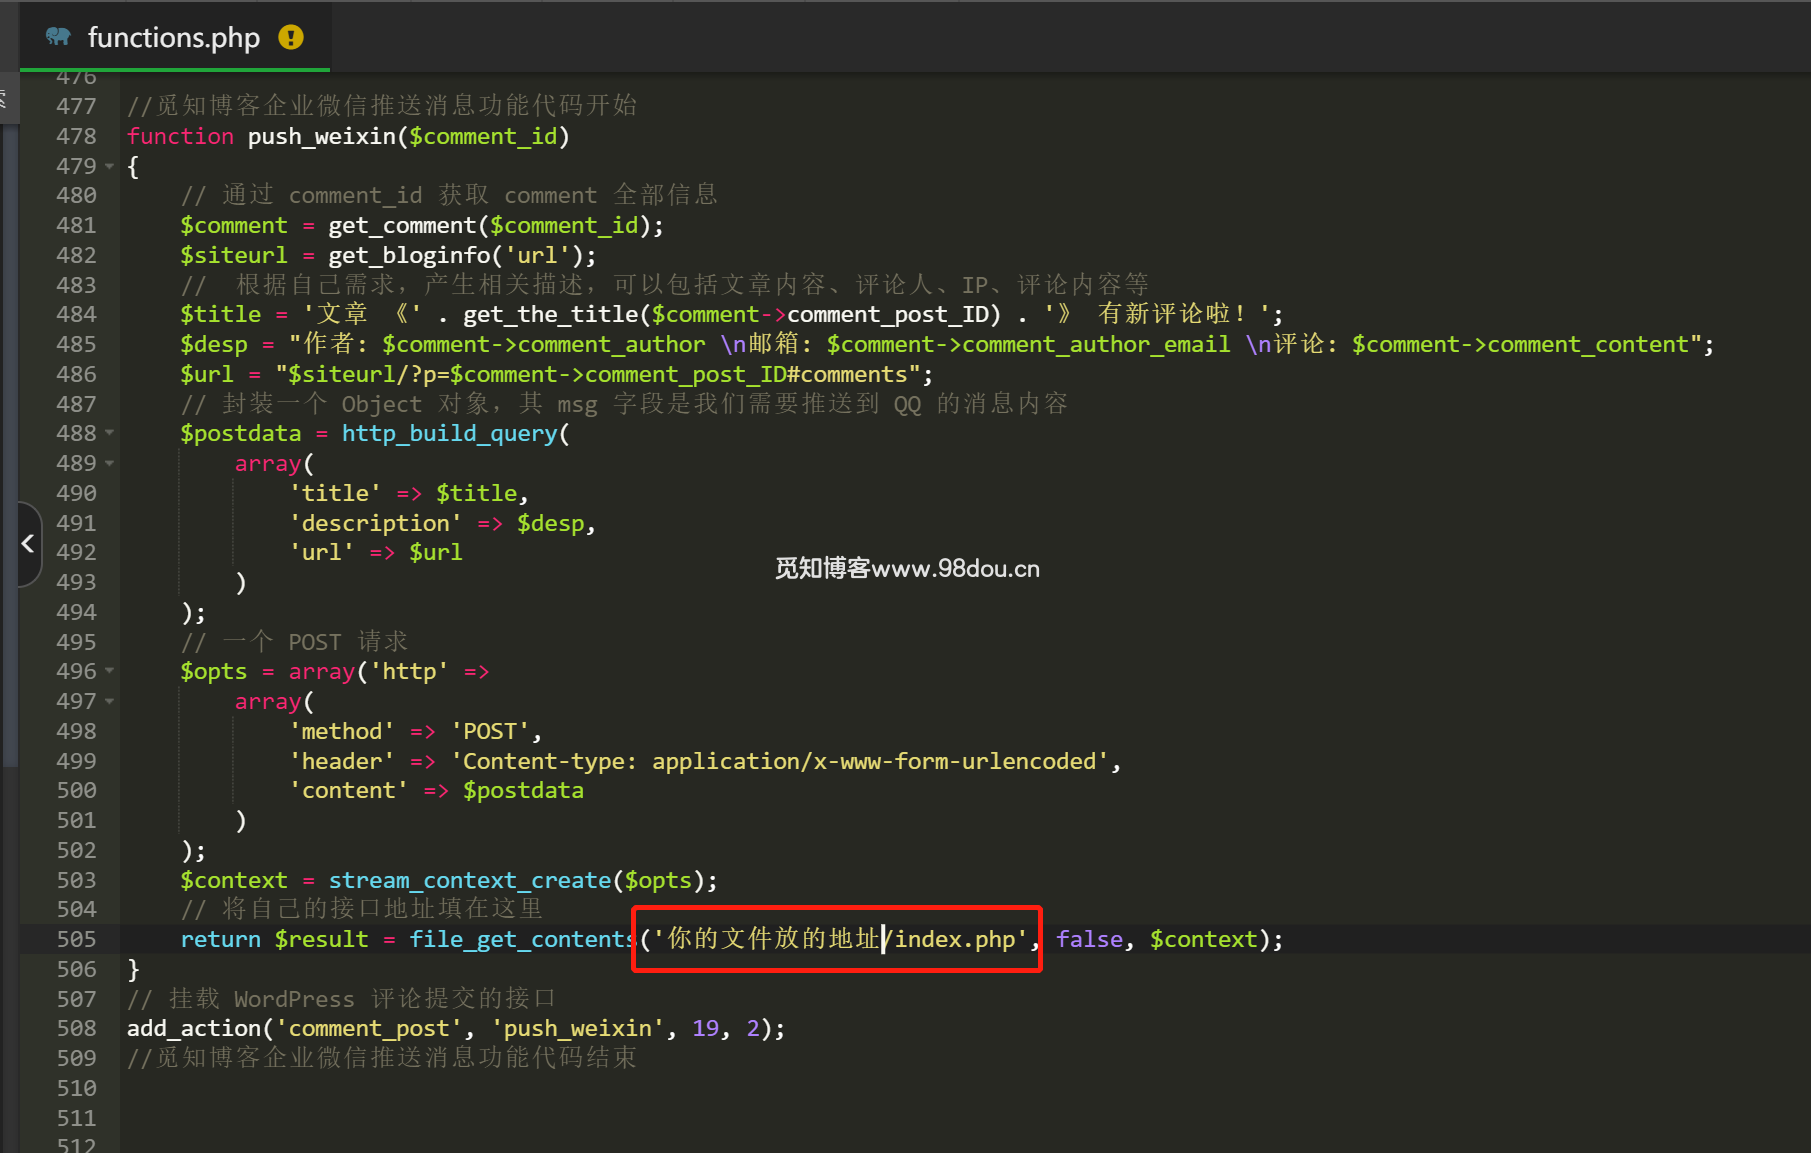Click the 'description' key on line 491

pos(376,524)
